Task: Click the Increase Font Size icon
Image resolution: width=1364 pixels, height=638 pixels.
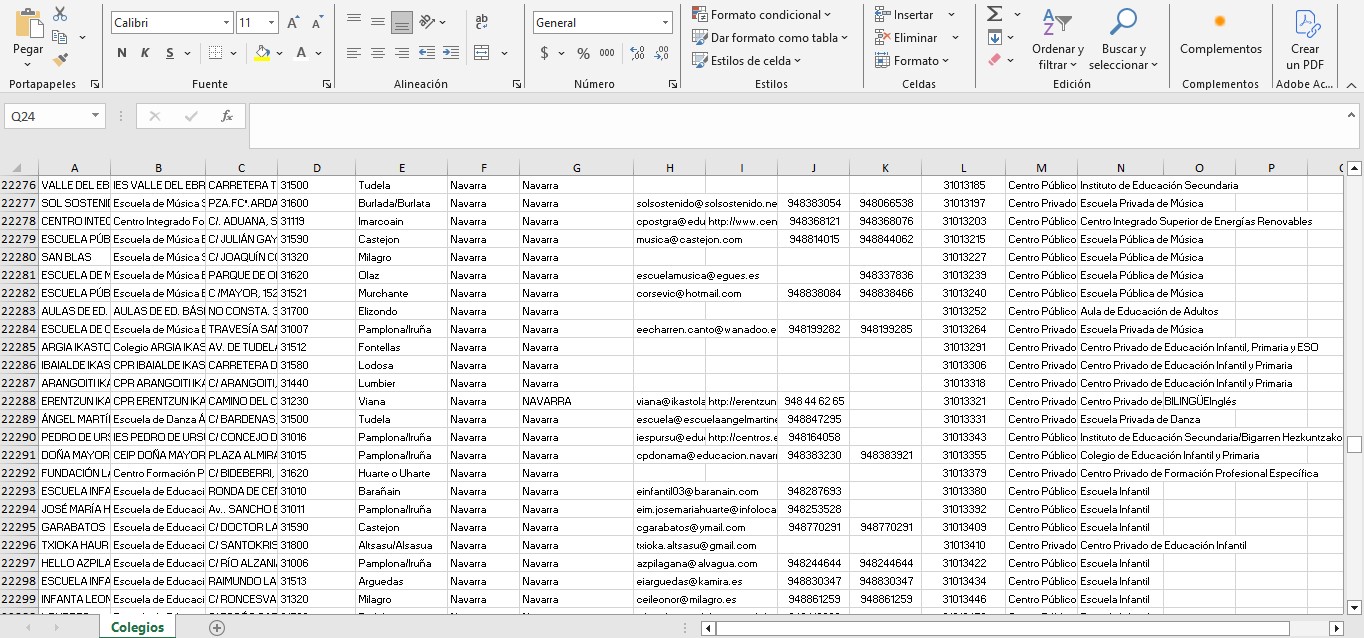Action: (293, 22)
